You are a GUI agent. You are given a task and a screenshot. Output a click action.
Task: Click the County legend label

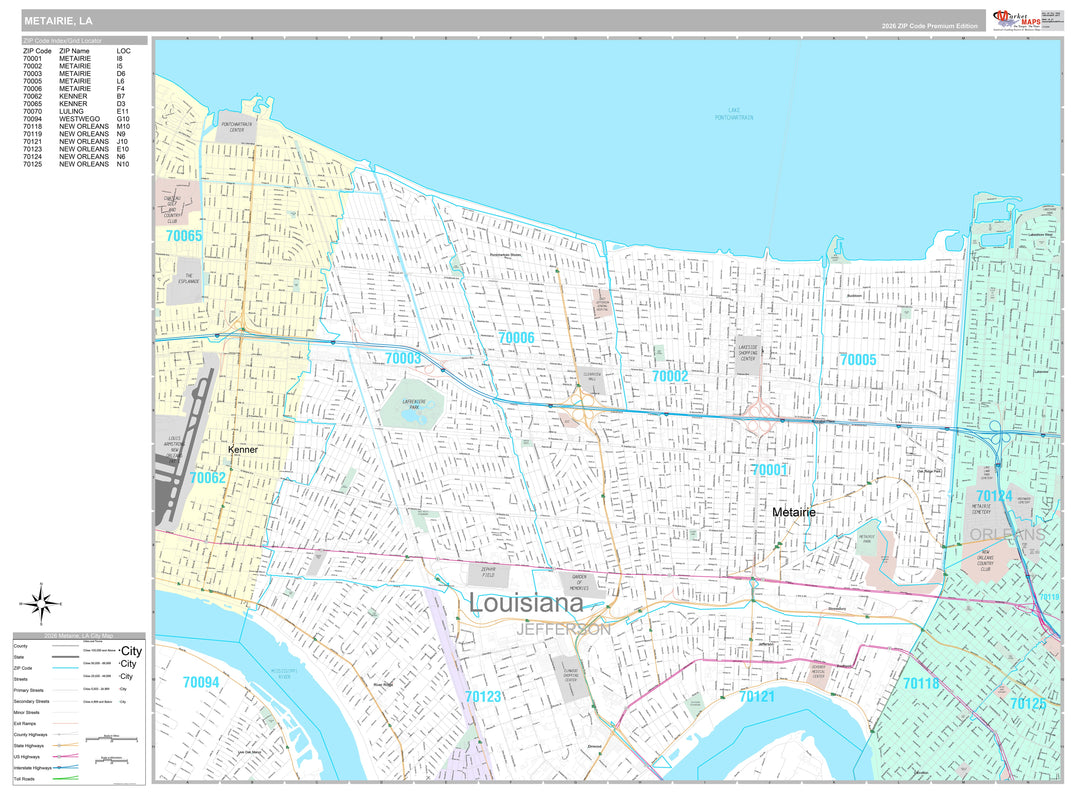coord(21,646)
